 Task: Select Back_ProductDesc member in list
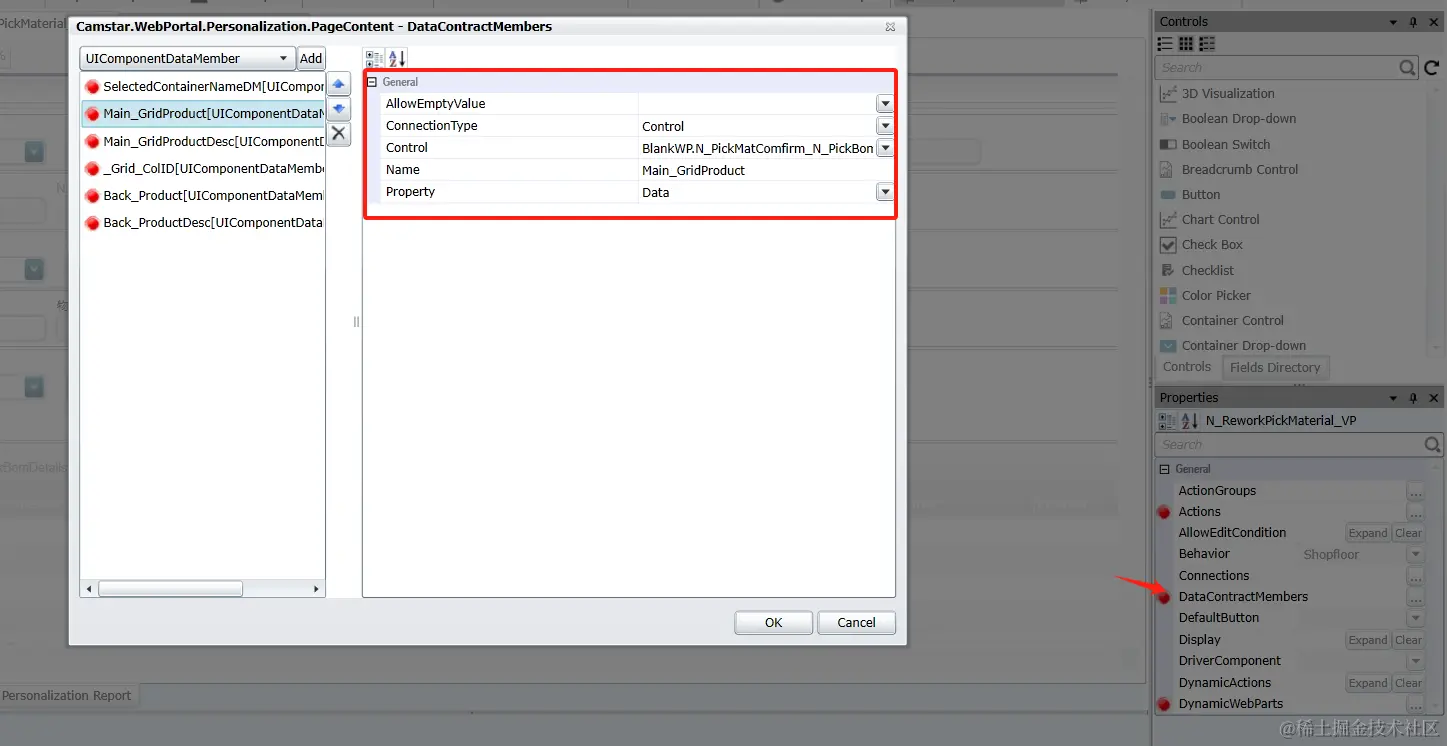tap(203, 223)
